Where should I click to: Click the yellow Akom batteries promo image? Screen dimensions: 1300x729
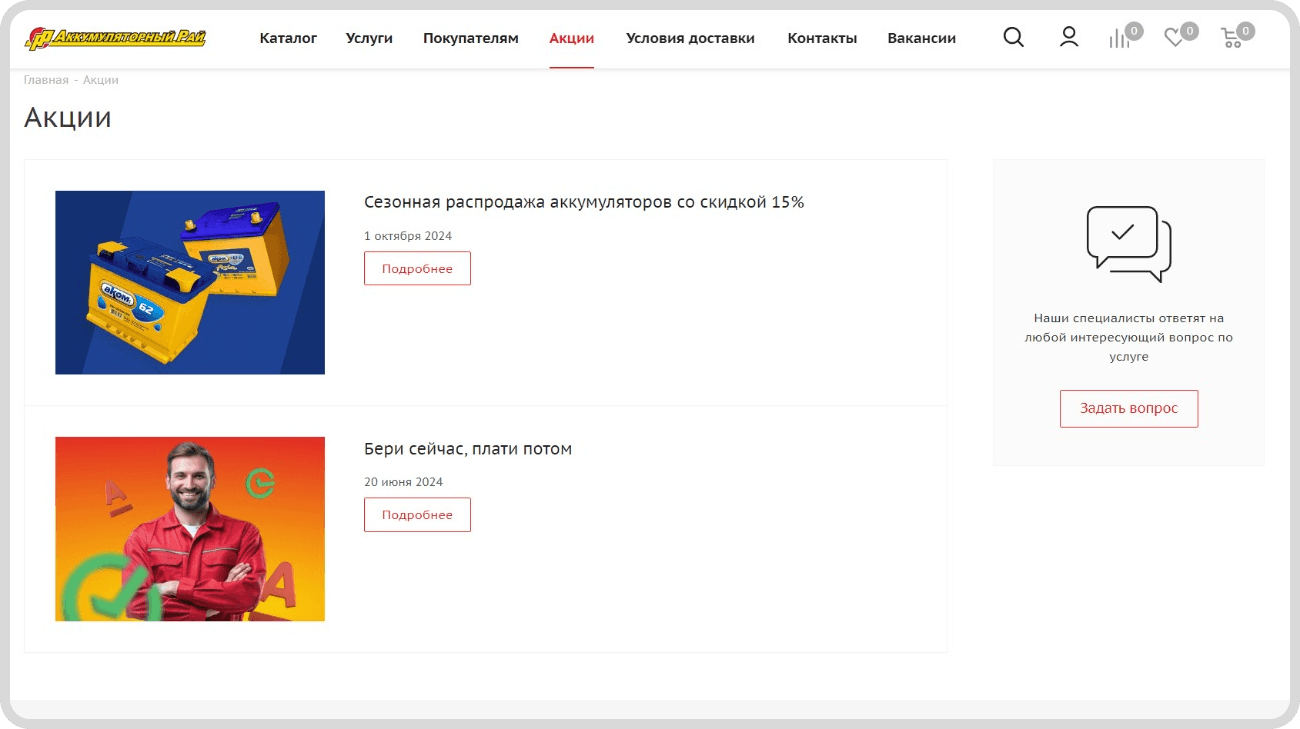pos(190,282)
